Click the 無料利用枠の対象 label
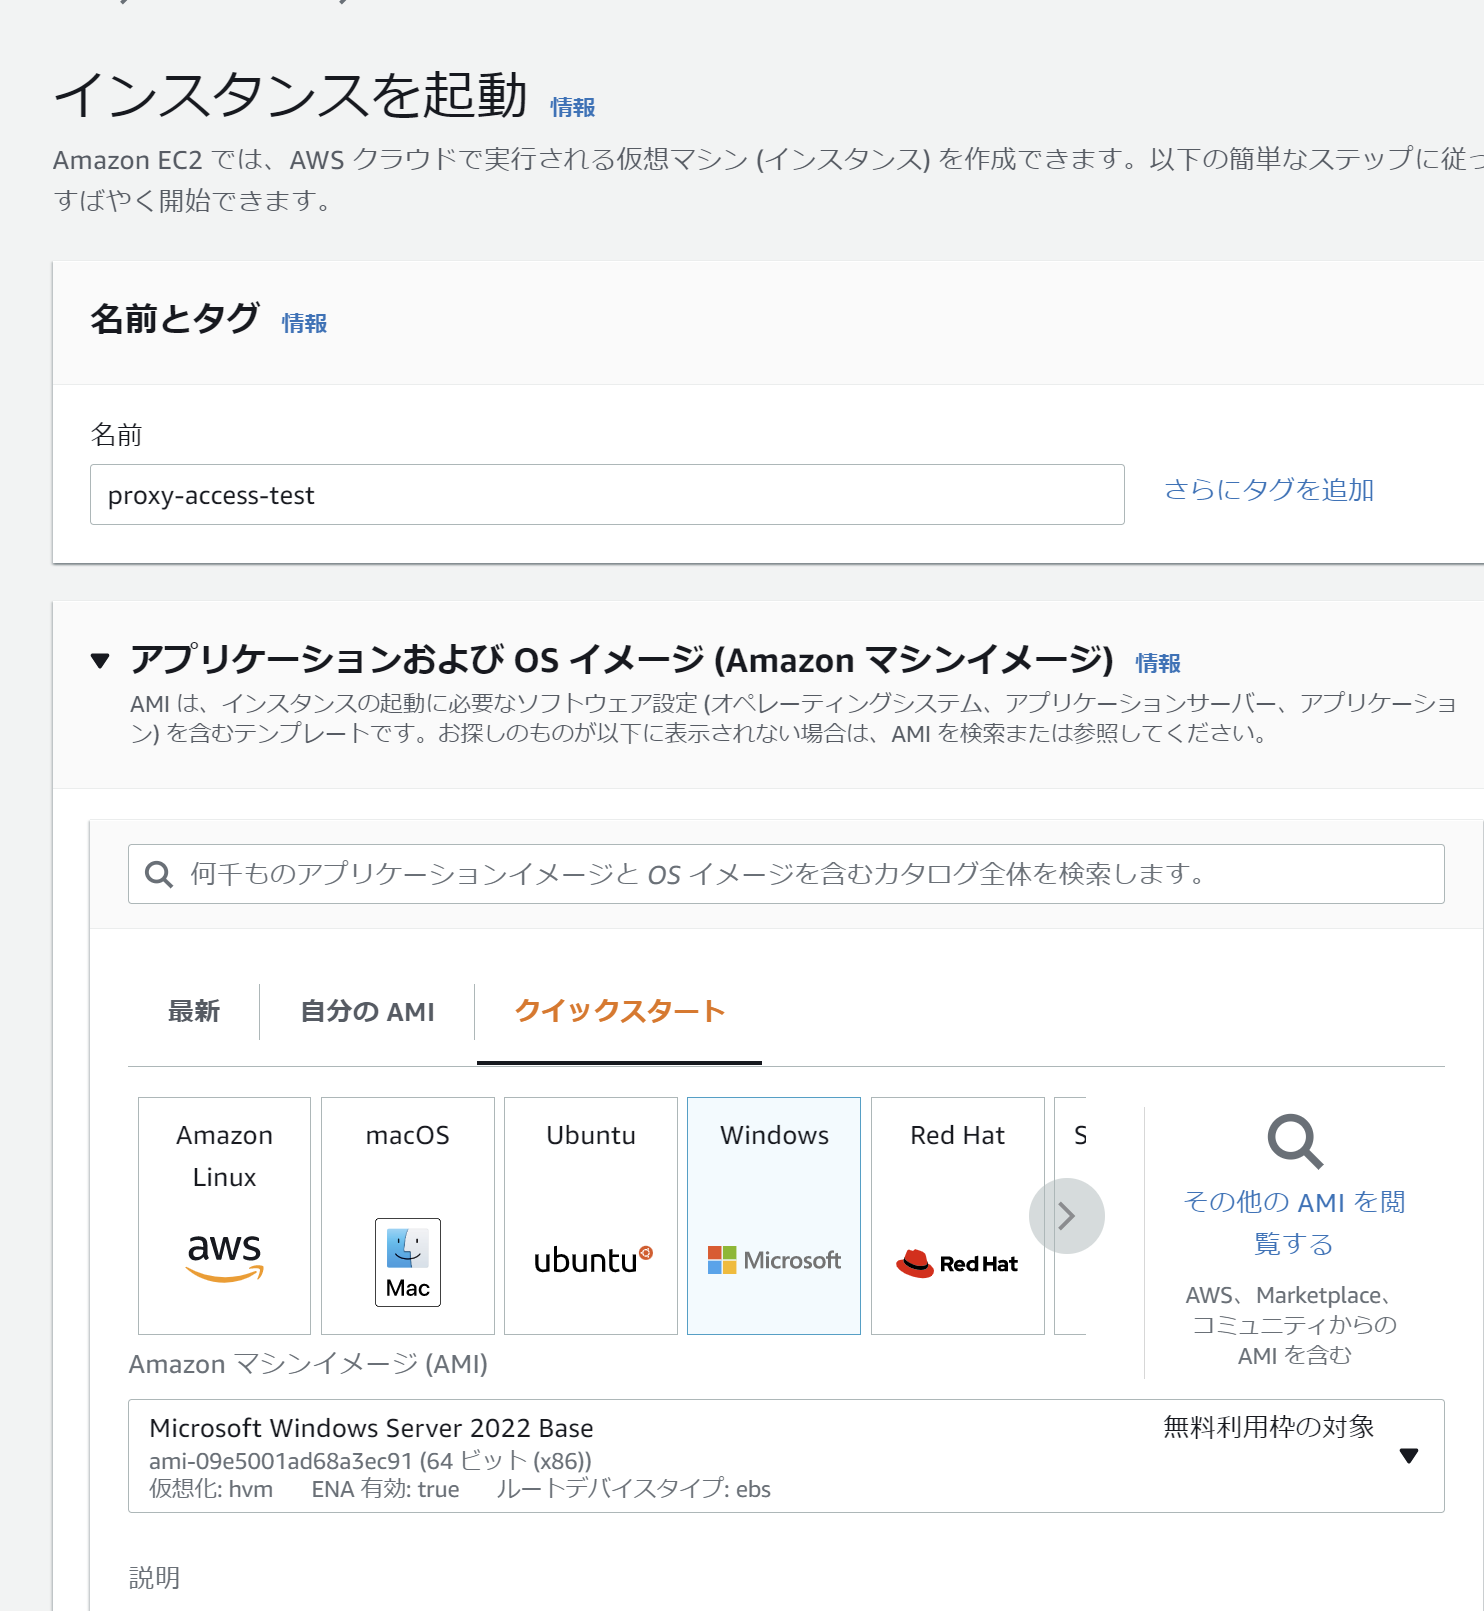 [1269, 1427]
